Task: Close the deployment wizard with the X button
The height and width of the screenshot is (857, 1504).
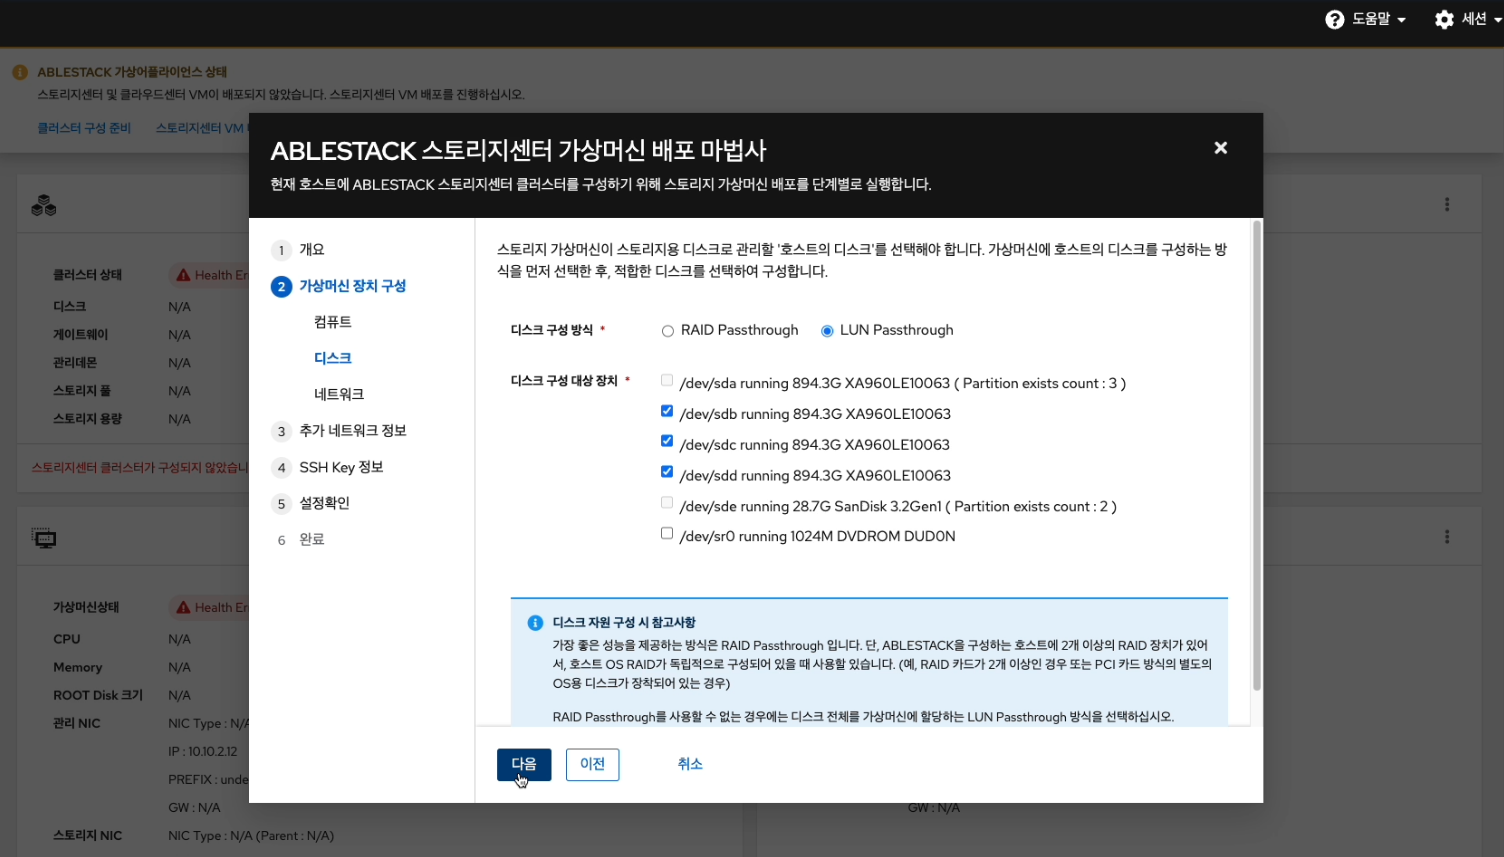Action: pyautogui.click(x=1220, y=148)
